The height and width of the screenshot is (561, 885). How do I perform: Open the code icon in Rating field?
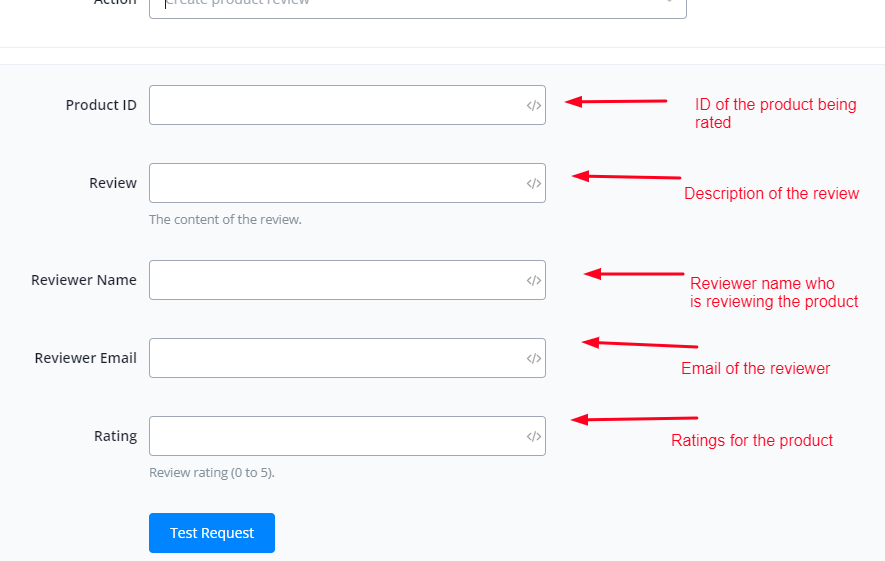[x=534, y=436]
